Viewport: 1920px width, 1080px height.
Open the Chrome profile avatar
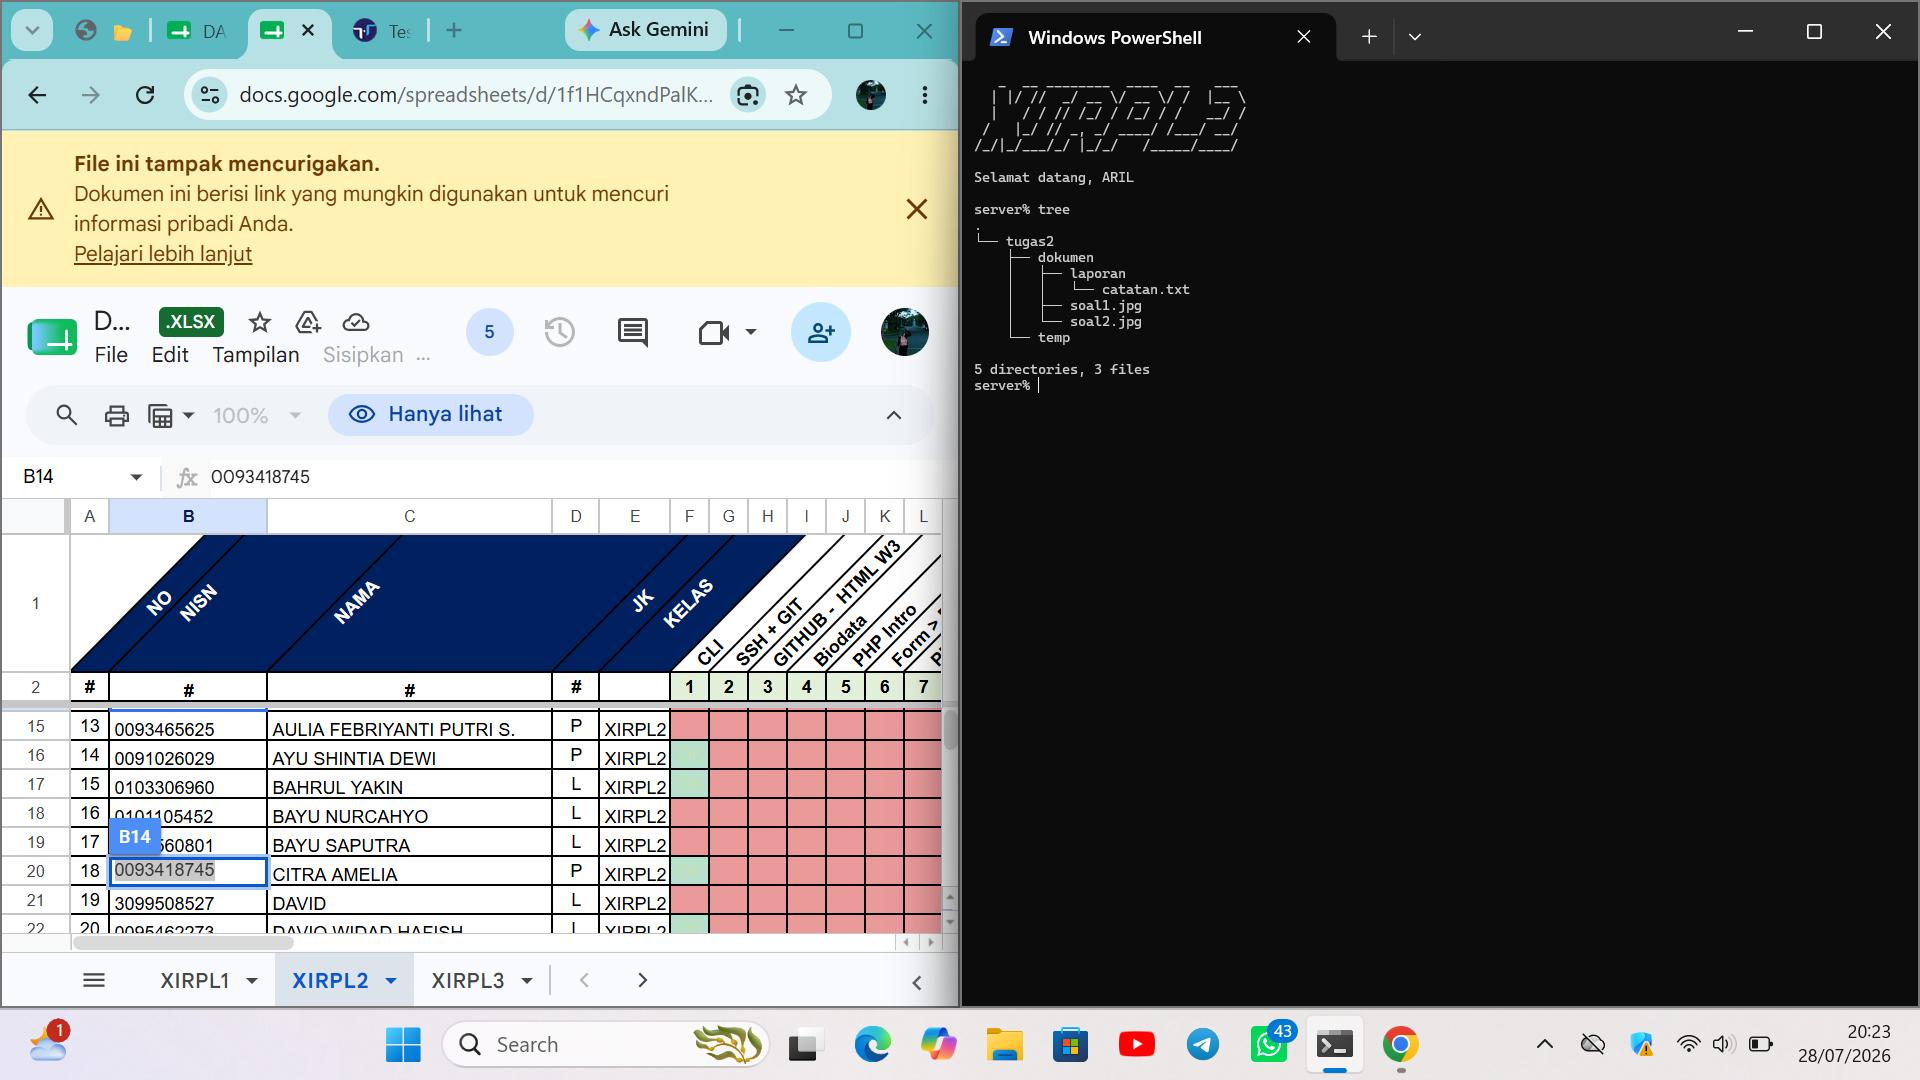coord(871,95)
